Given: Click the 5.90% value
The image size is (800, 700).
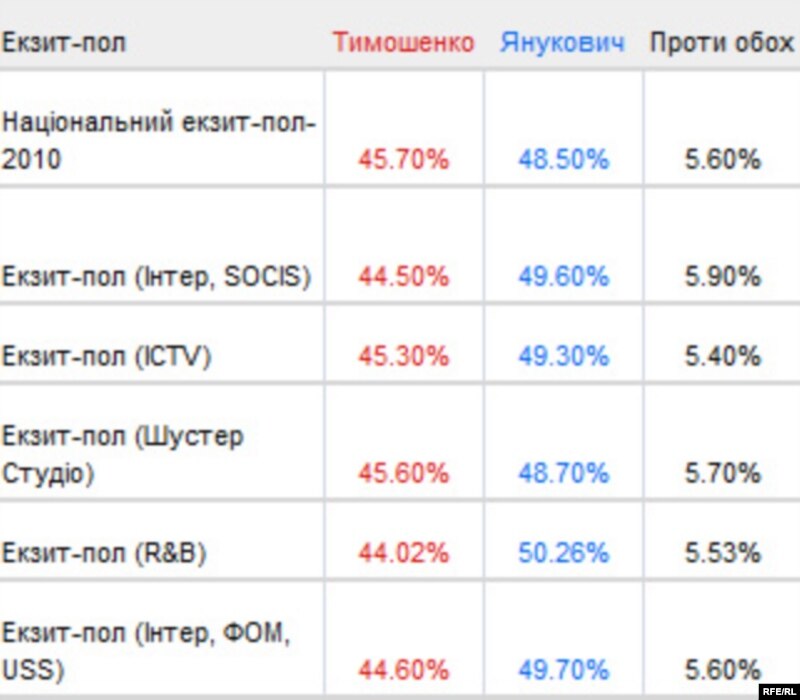Looking at the screenshot, I should point(723,276).
